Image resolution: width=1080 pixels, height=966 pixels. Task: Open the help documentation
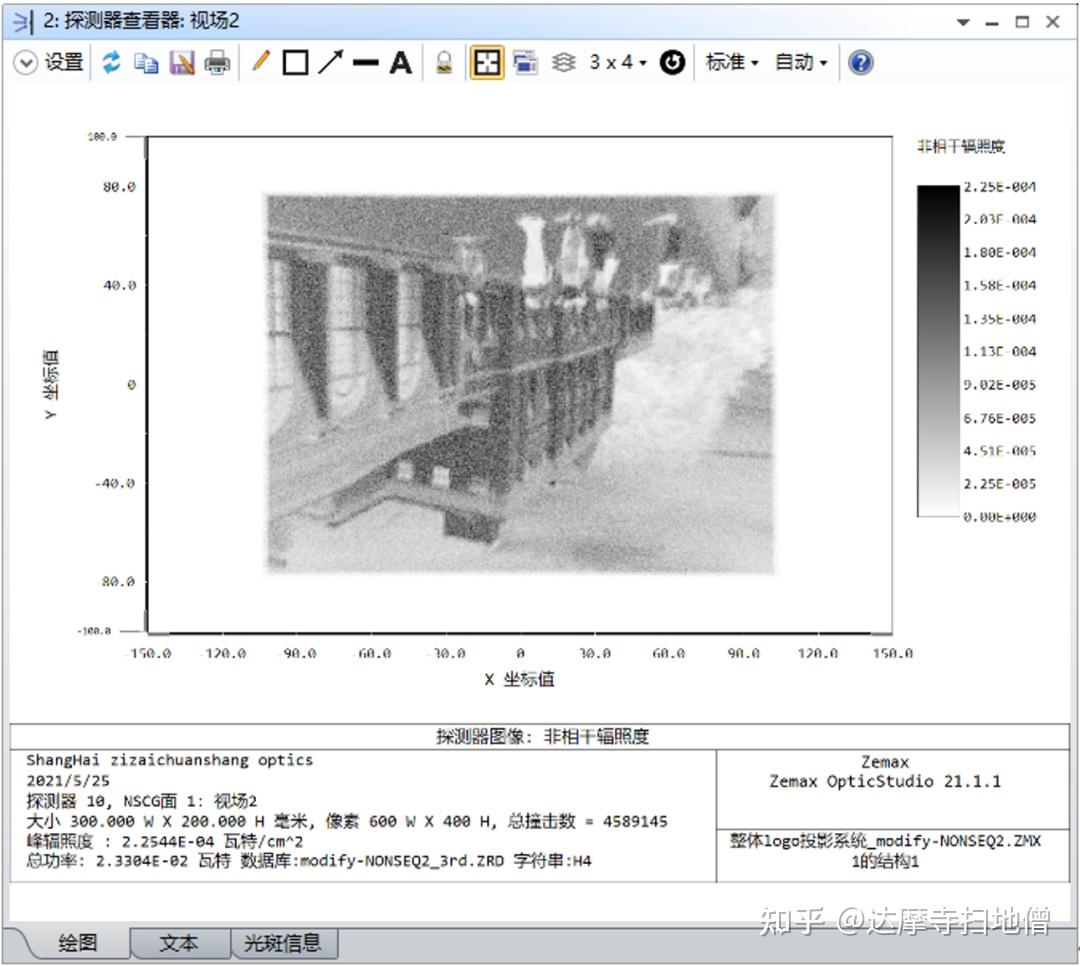[859, 62]
